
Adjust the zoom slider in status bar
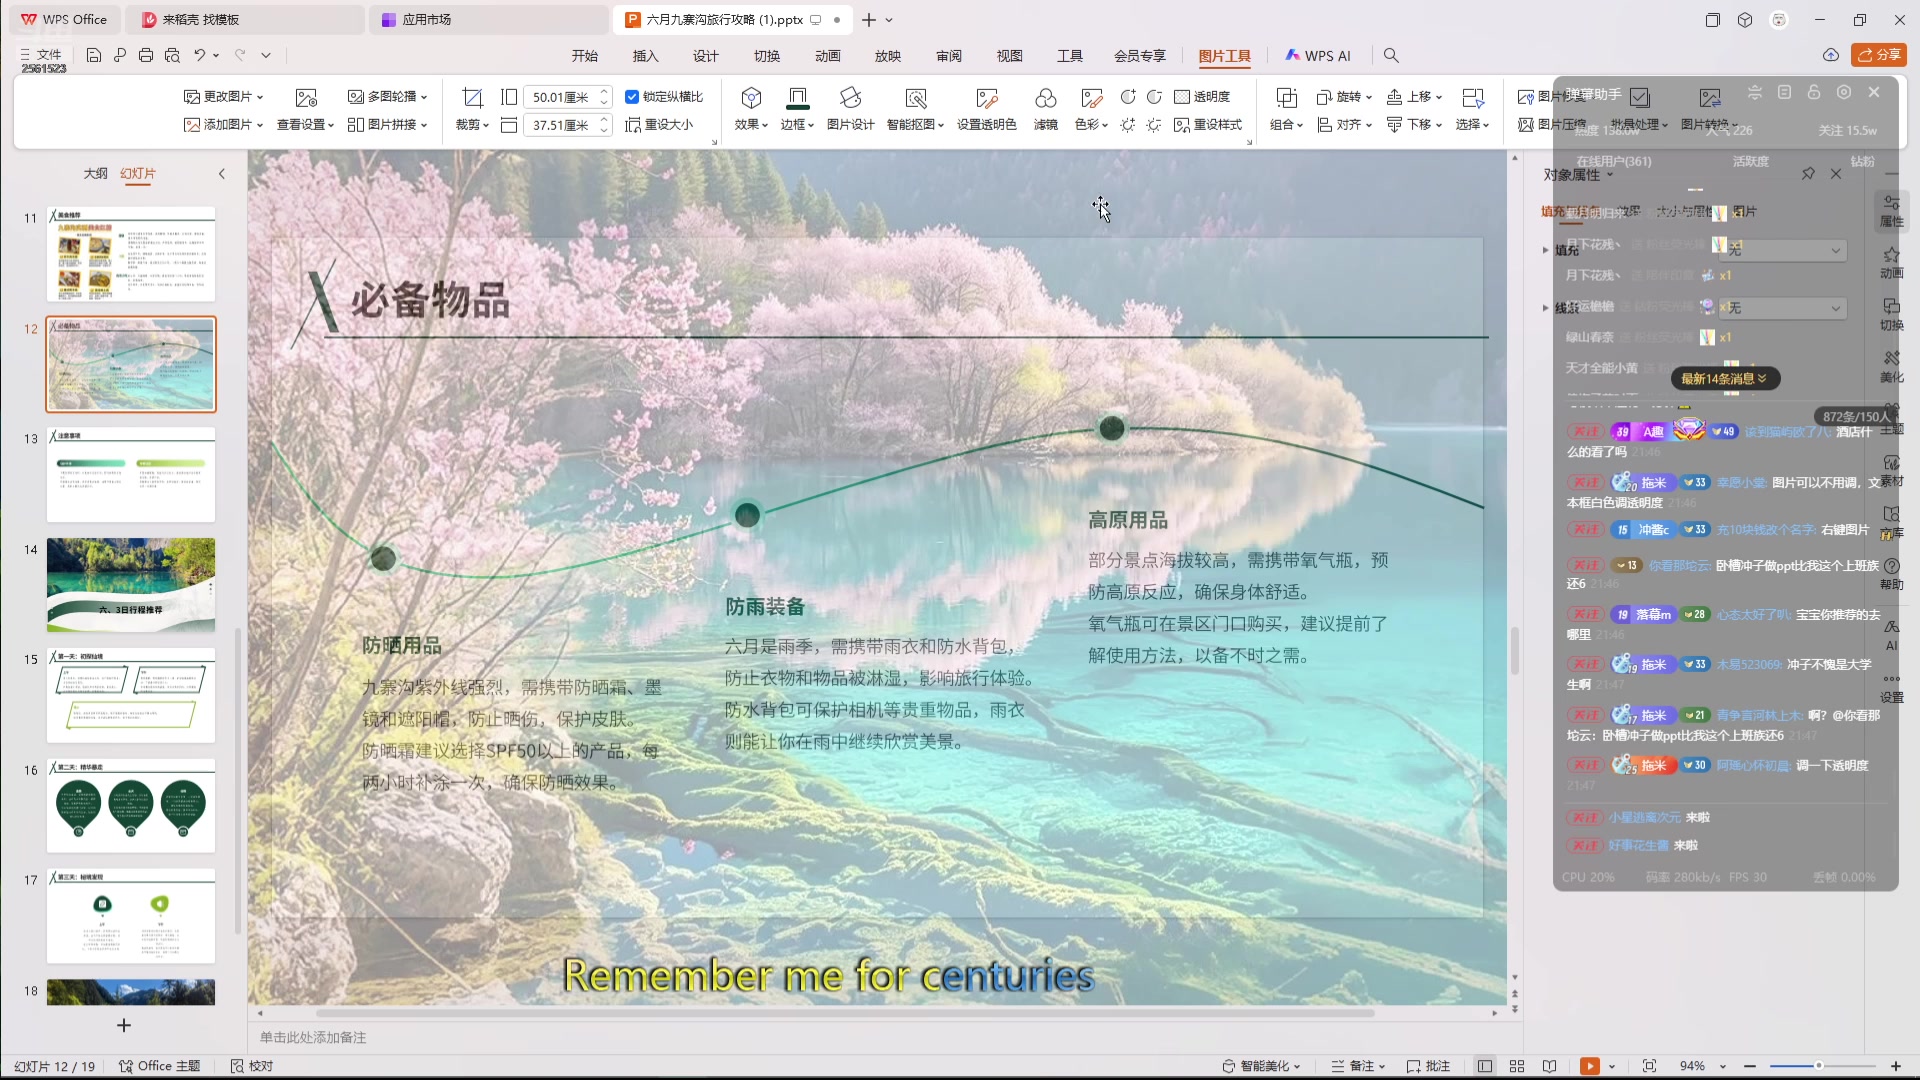(x=1819, y=1066)
